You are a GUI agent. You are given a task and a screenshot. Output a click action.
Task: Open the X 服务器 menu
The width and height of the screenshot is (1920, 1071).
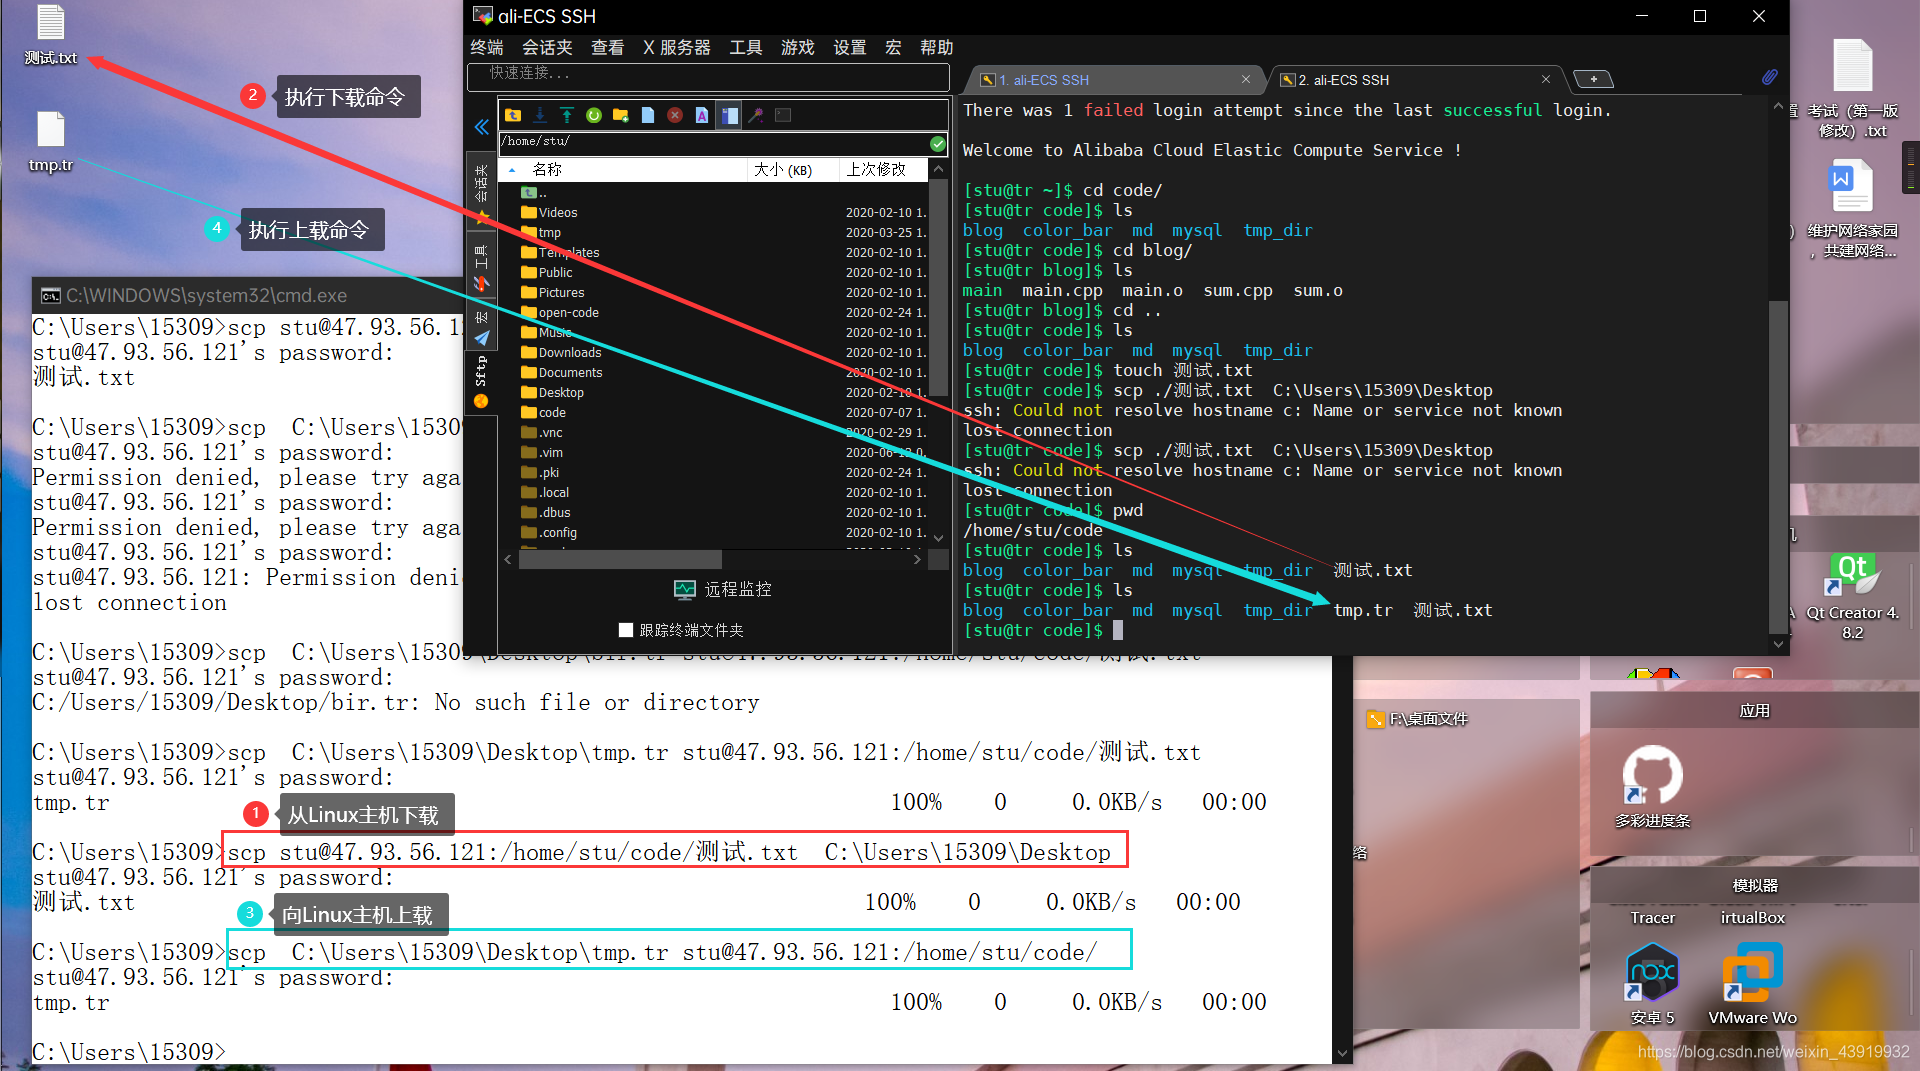coord(677,47)
